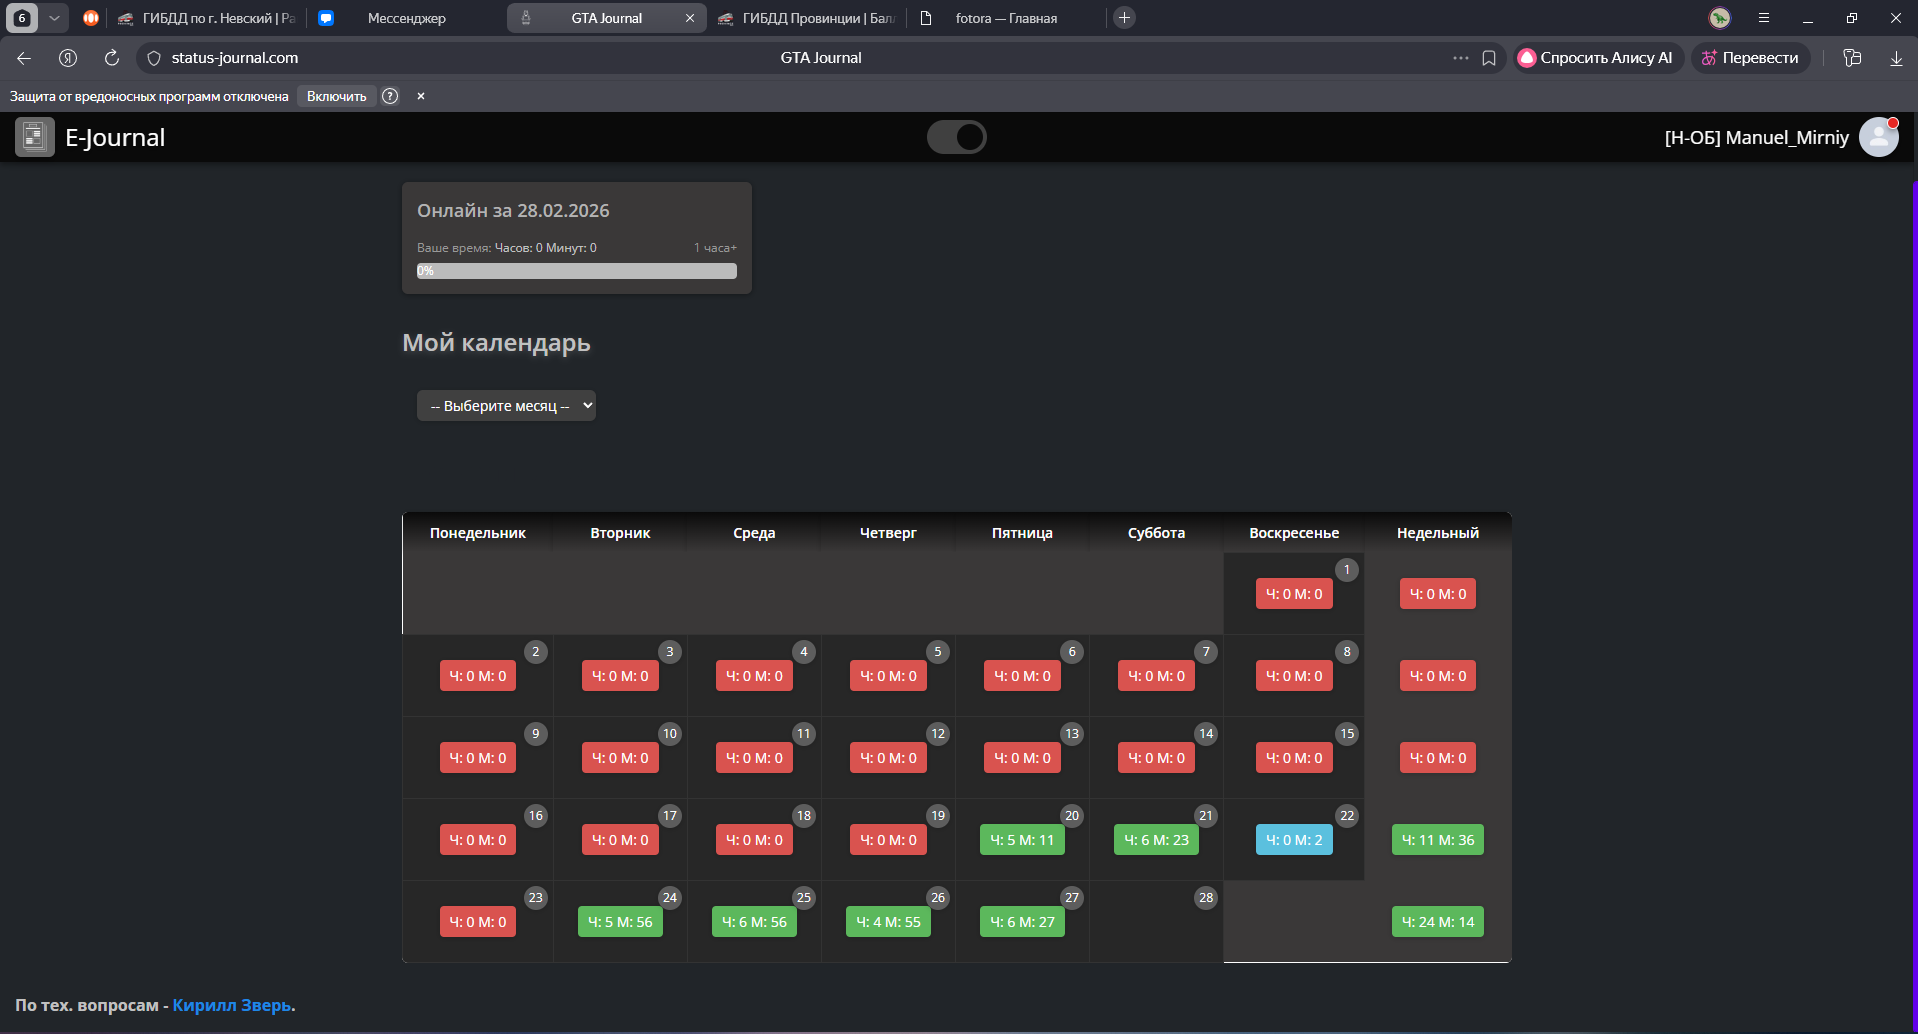Screen dimensions: 1918x1034
Task: Expand the tab group dropdown arrow
Action: click(x=54, y=18)
